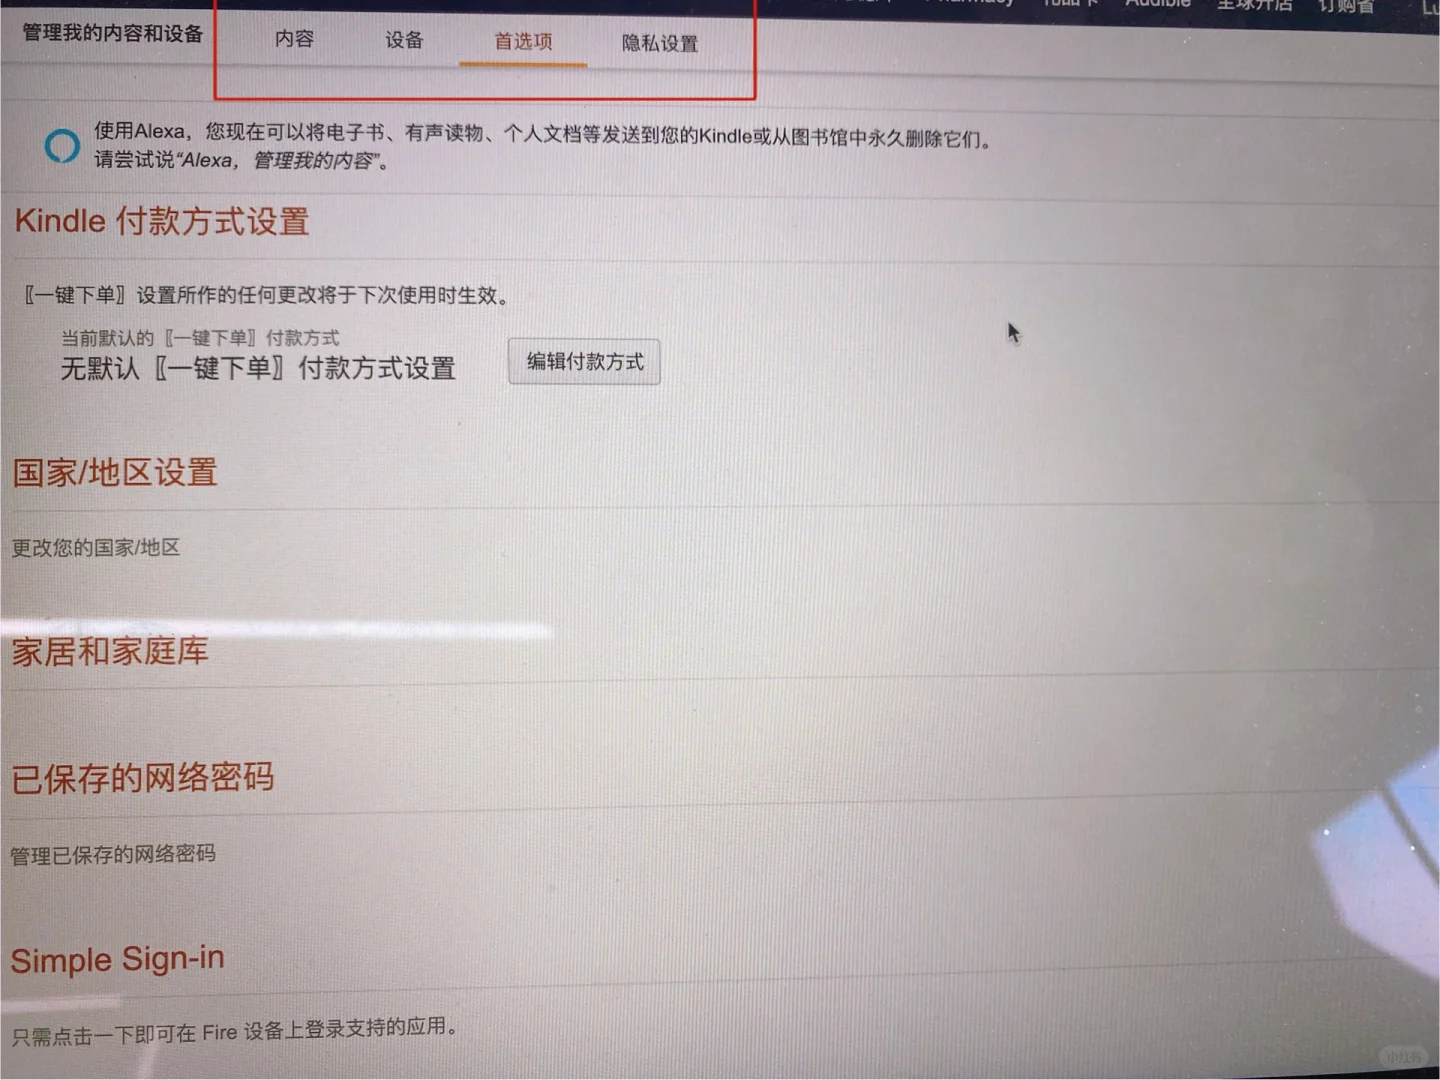1440x1080 pixels.
Task: Expand the 已保存的网络密码 section
Action: pyautogui.click(x=142, y=777)
